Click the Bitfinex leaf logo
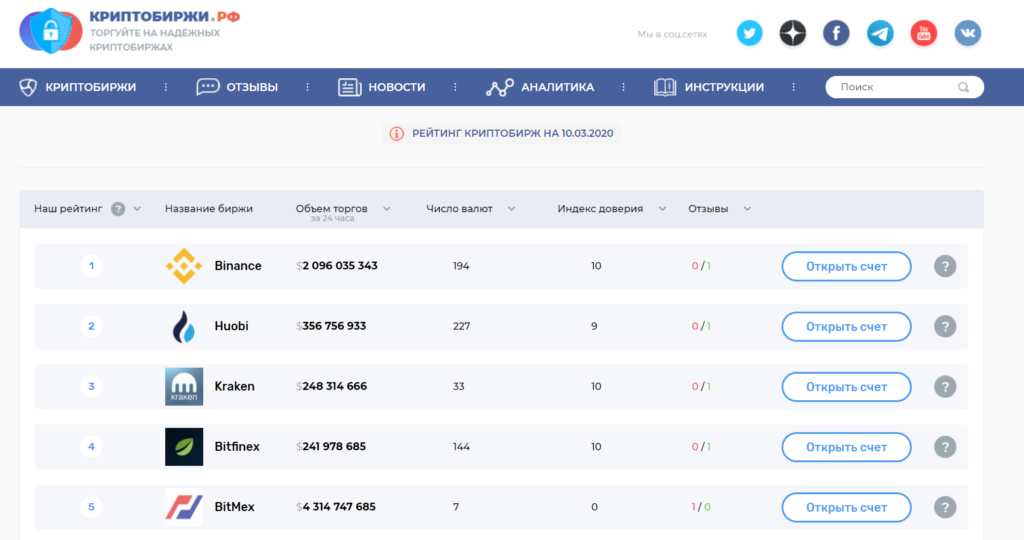1024x540 pixels. click(x=184, y=447)
